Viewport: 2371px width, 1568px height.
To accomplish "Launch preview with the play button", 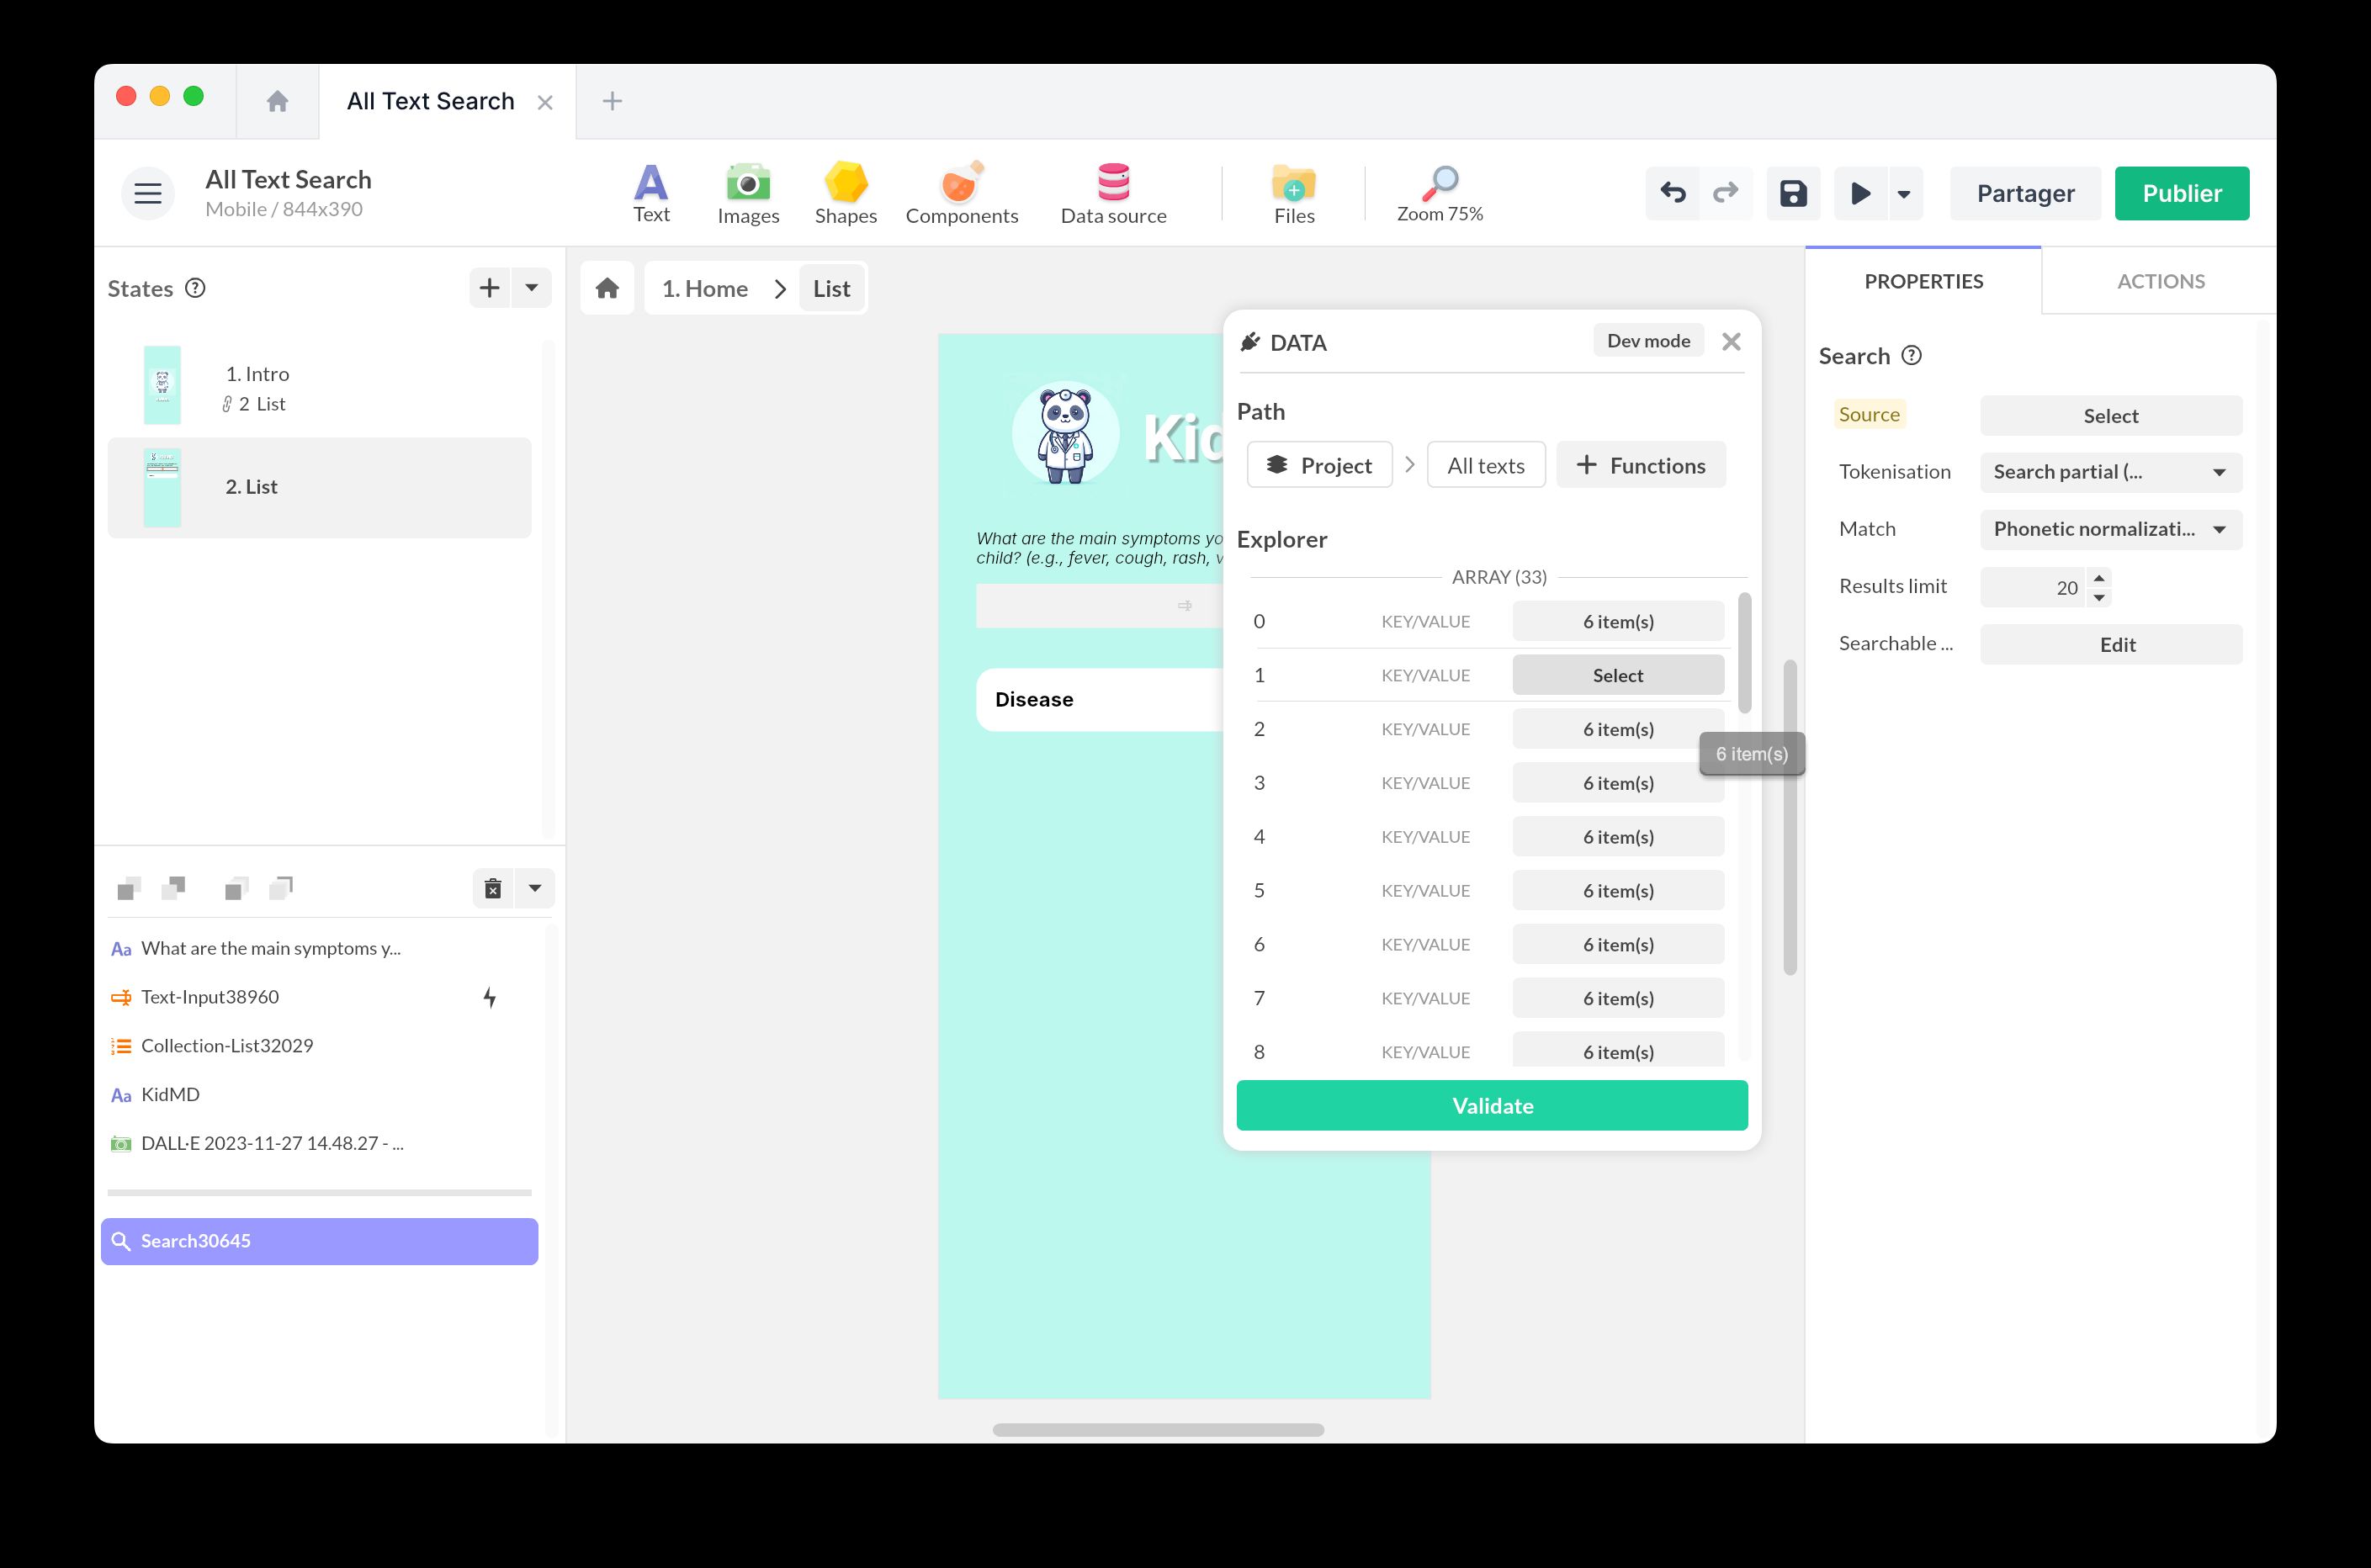I will 1860,193.
